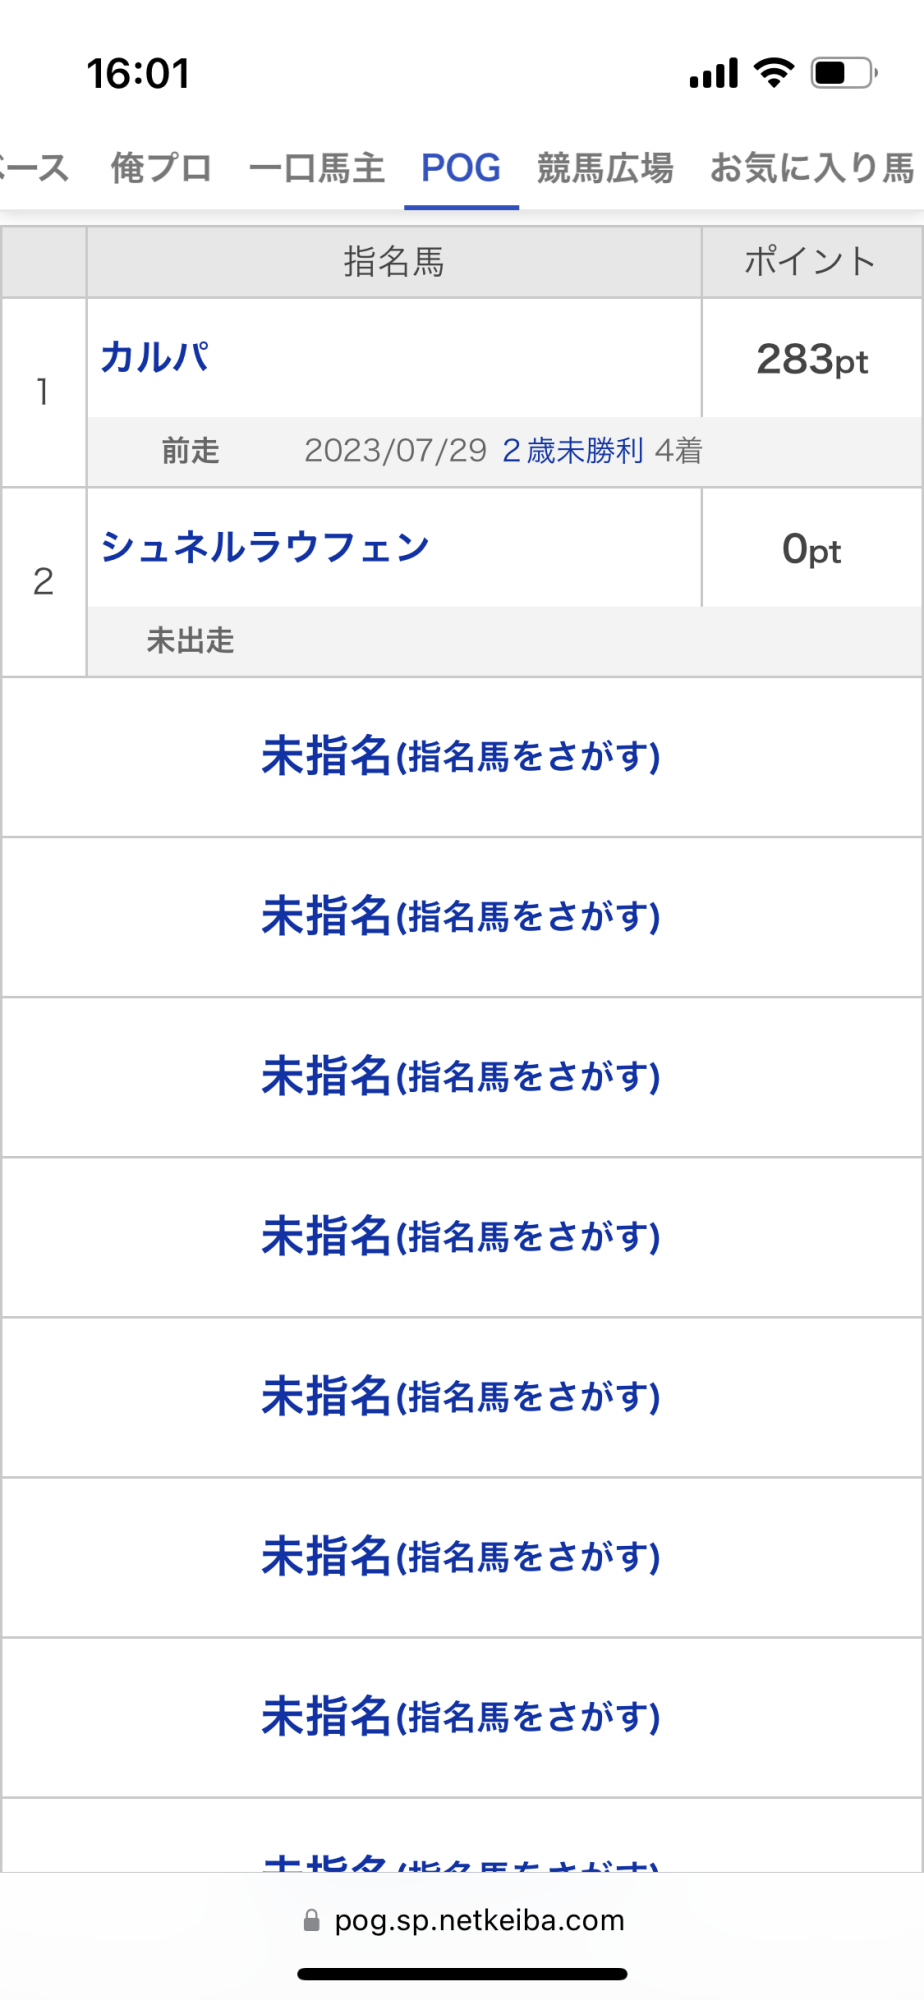Select the POG tab
Viewport: 924px width, 2000px height.
[461, 168]
